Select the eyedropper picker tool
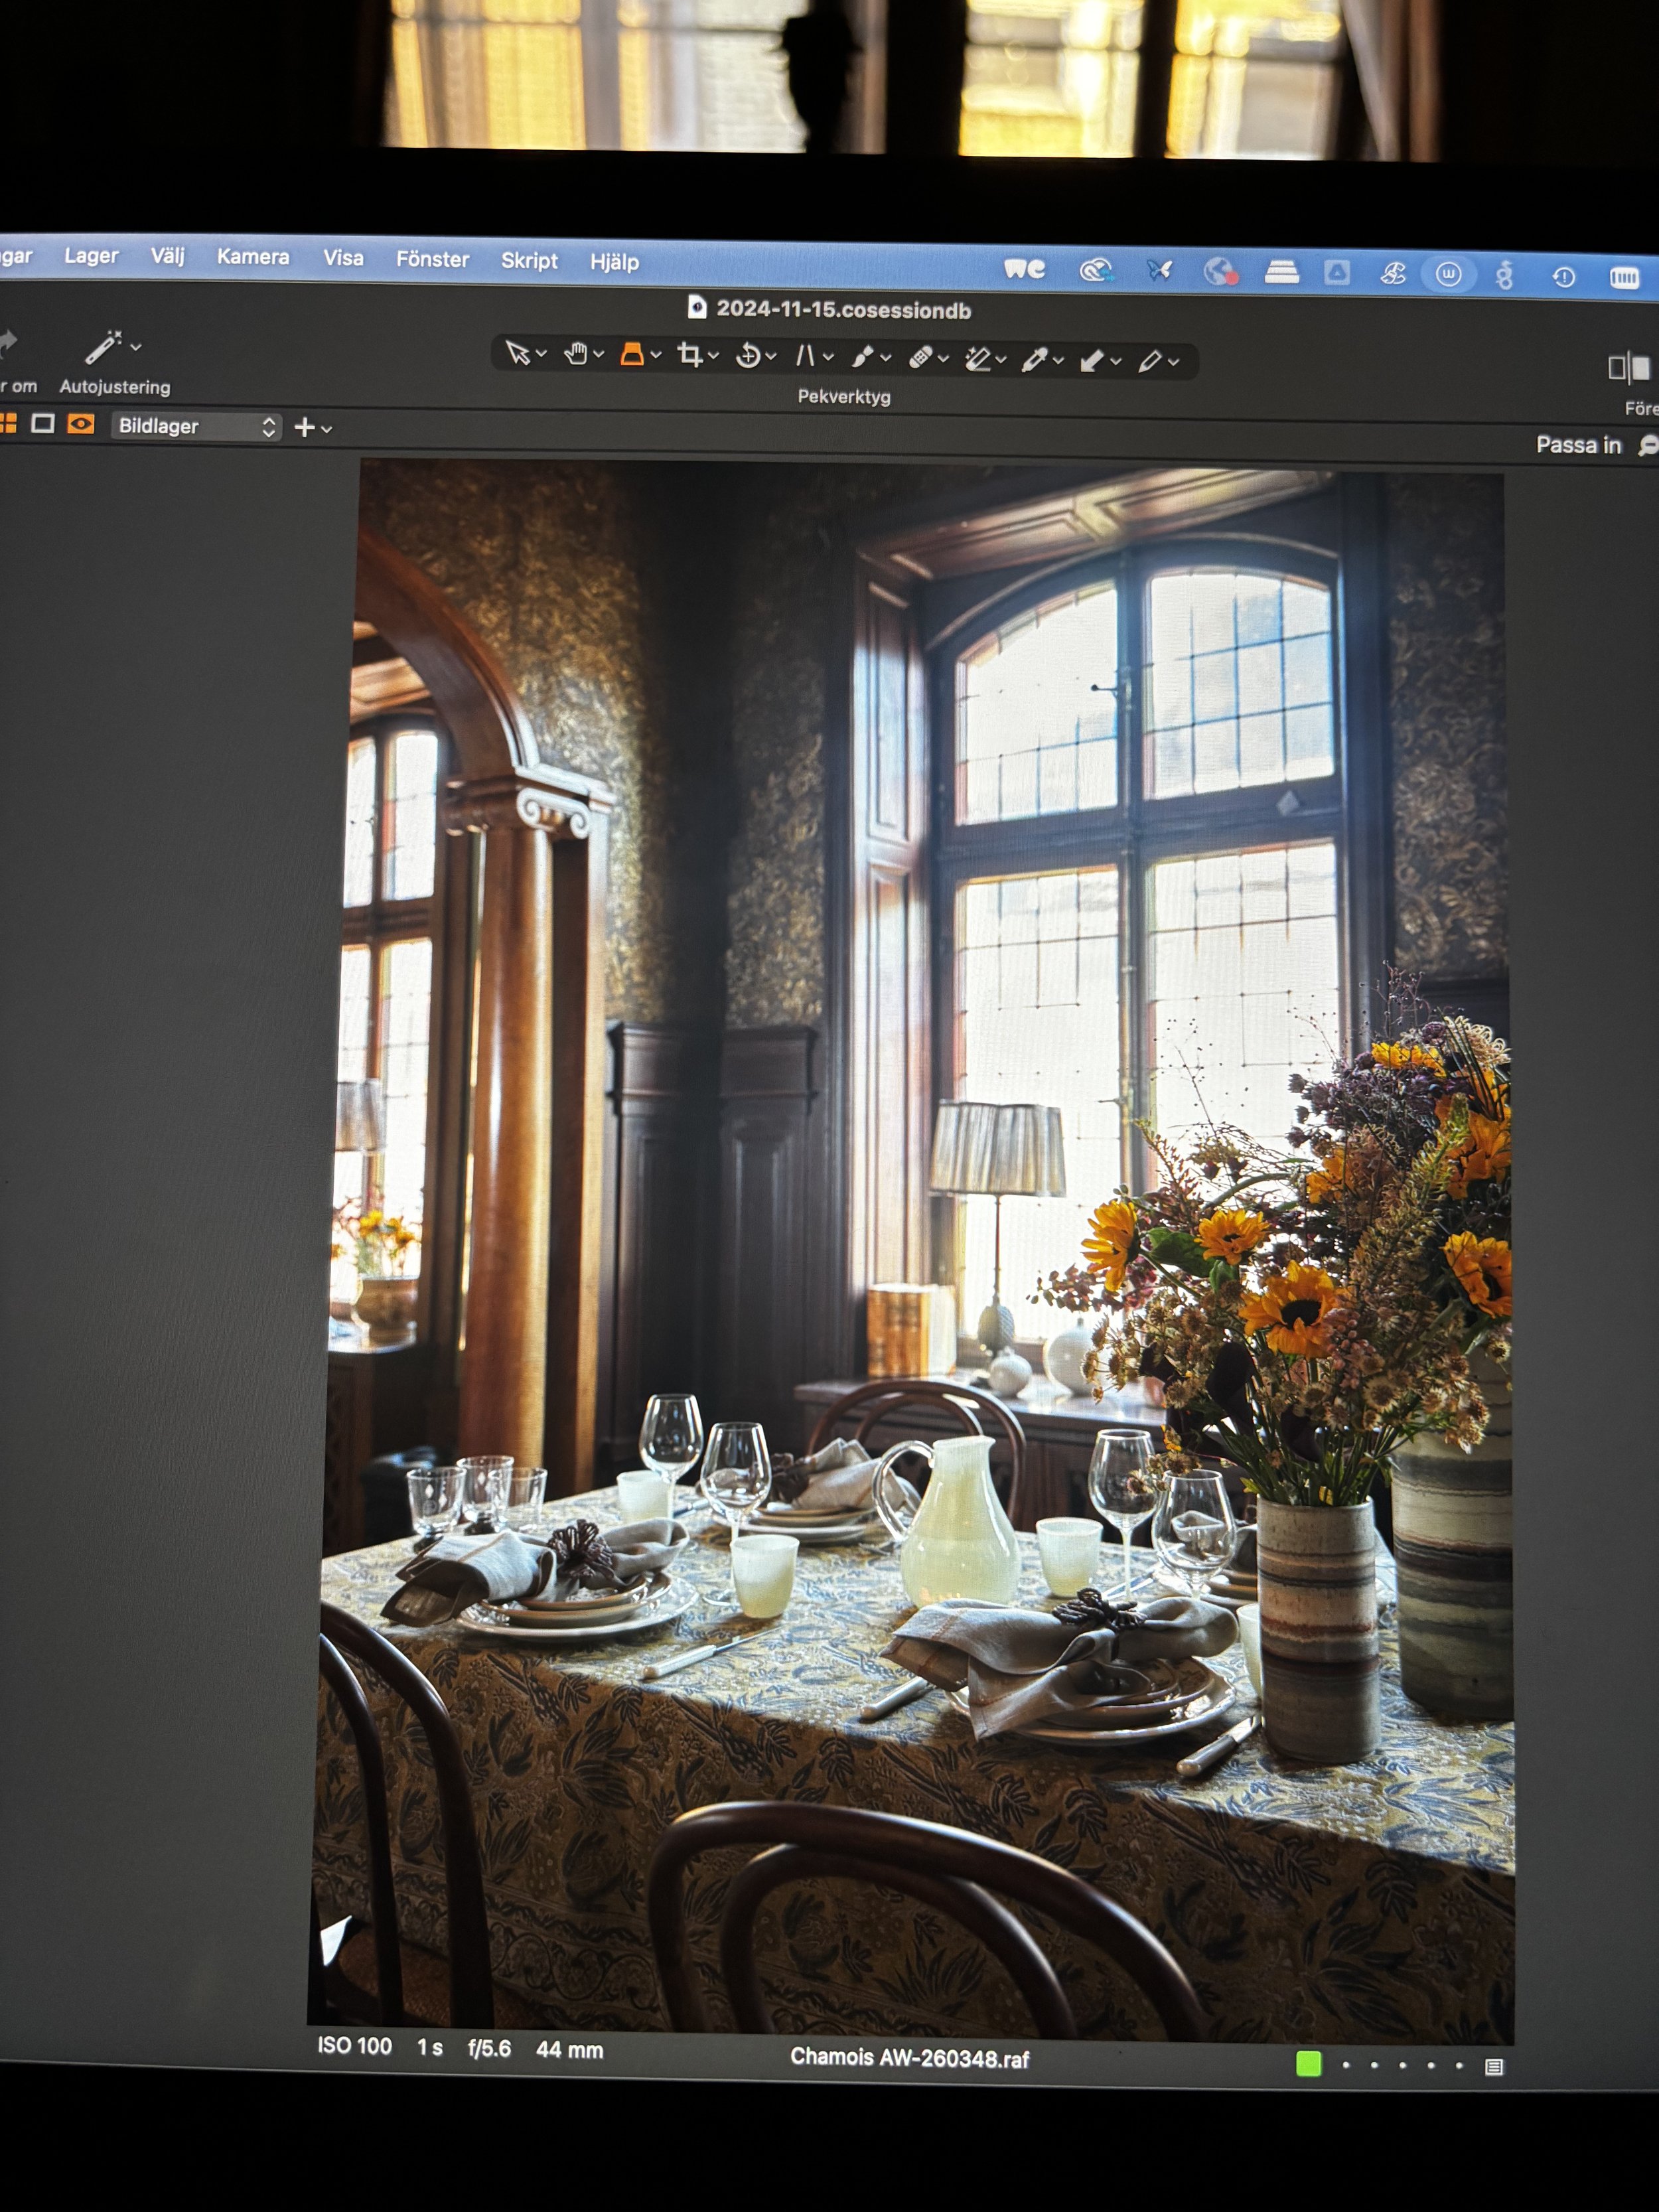This screenshot has height=2212, width=1659. (1034, 360)
